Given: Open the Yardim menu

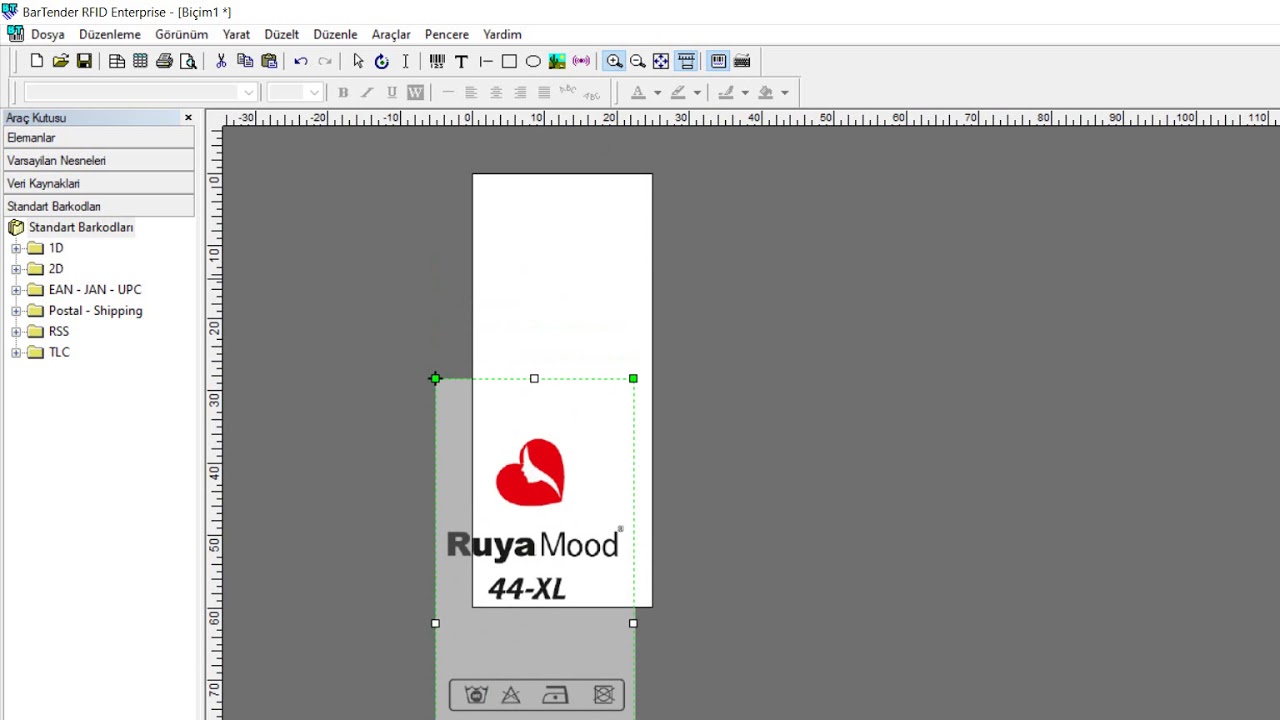Looking at the screenshot, I should 502,34.
